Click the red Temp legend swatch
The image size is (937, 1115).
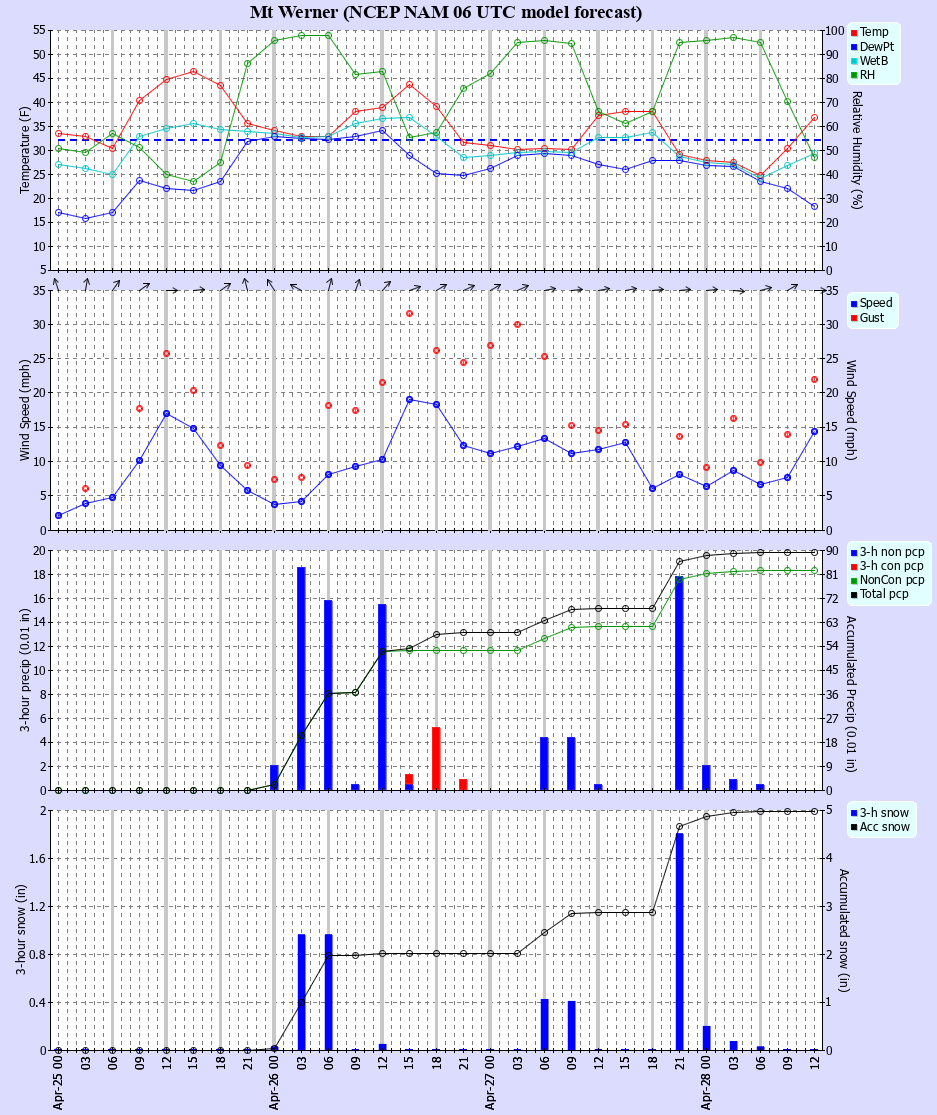(x=854, y=32)
